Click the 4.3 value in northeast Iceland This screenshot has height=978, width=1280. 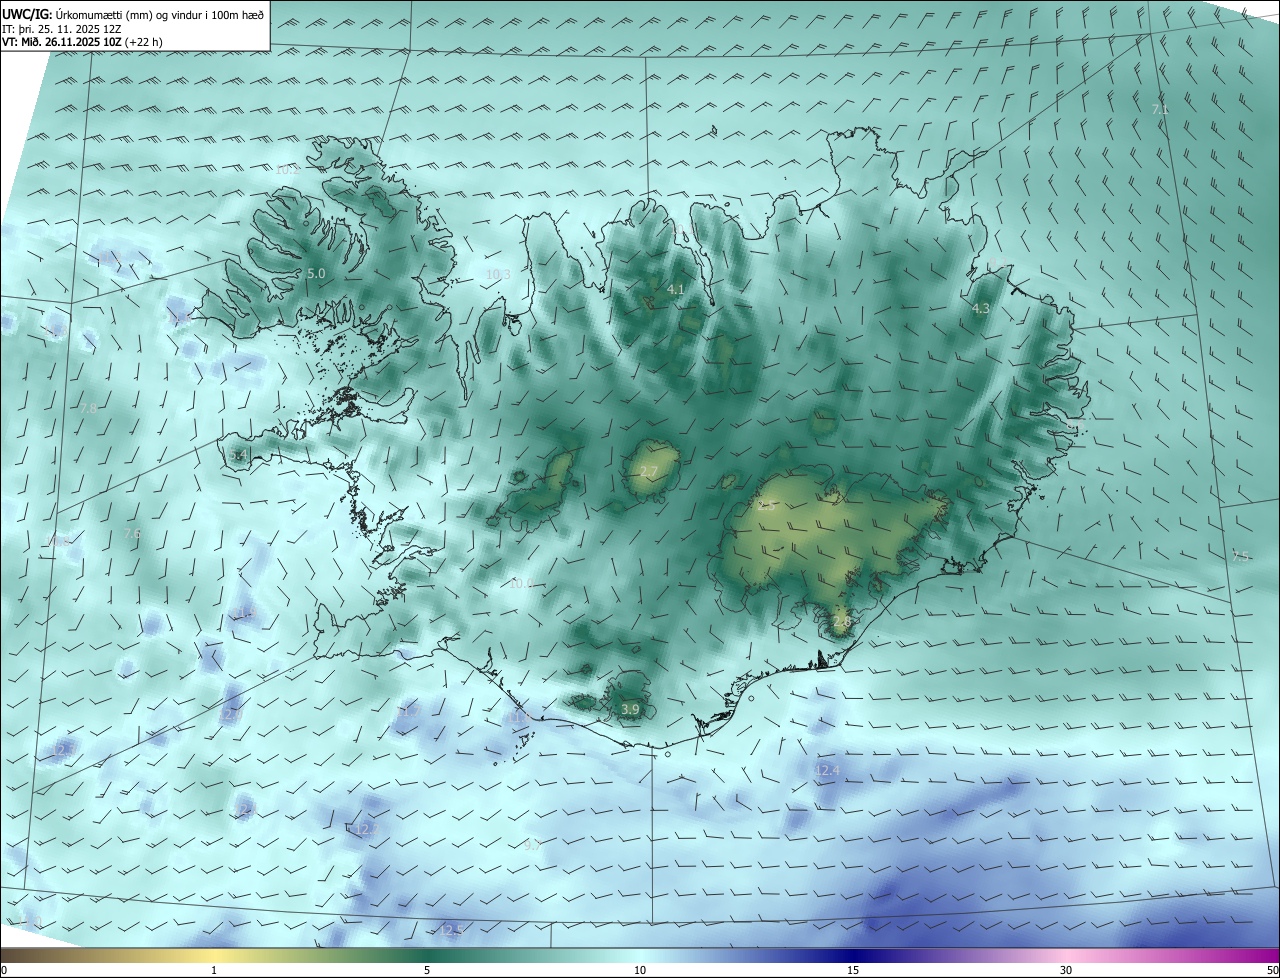(x=981, y=309)
